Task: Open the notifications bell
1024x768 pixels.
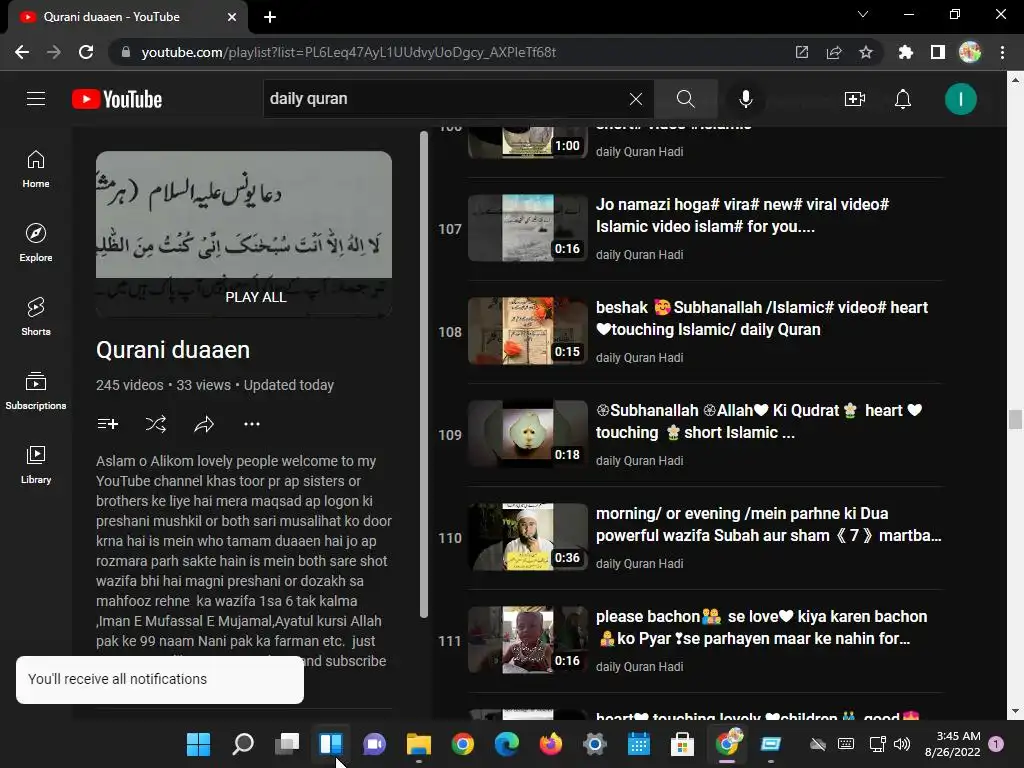Action: coord(903,99)
